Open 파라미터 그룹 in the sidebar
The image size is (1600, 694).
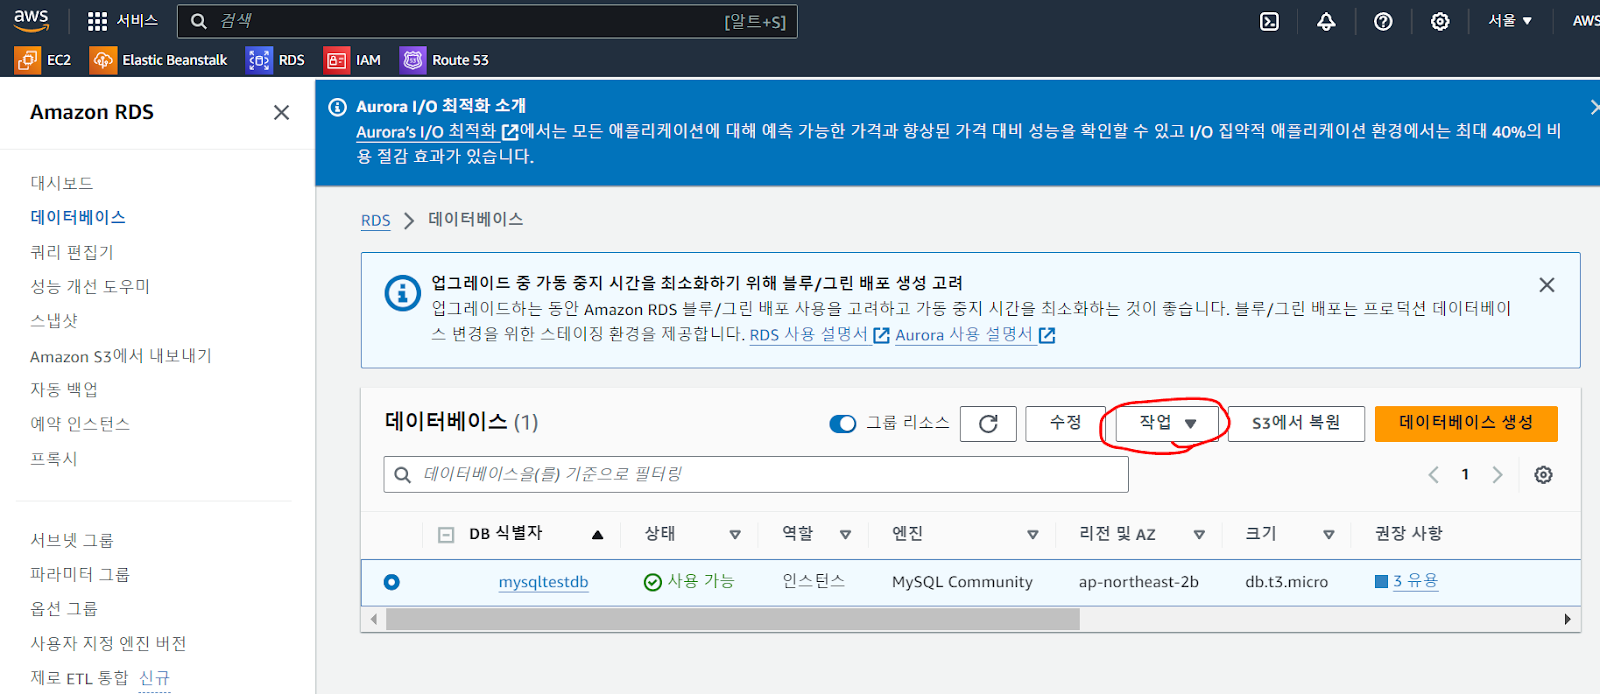(x=80, y=574)
